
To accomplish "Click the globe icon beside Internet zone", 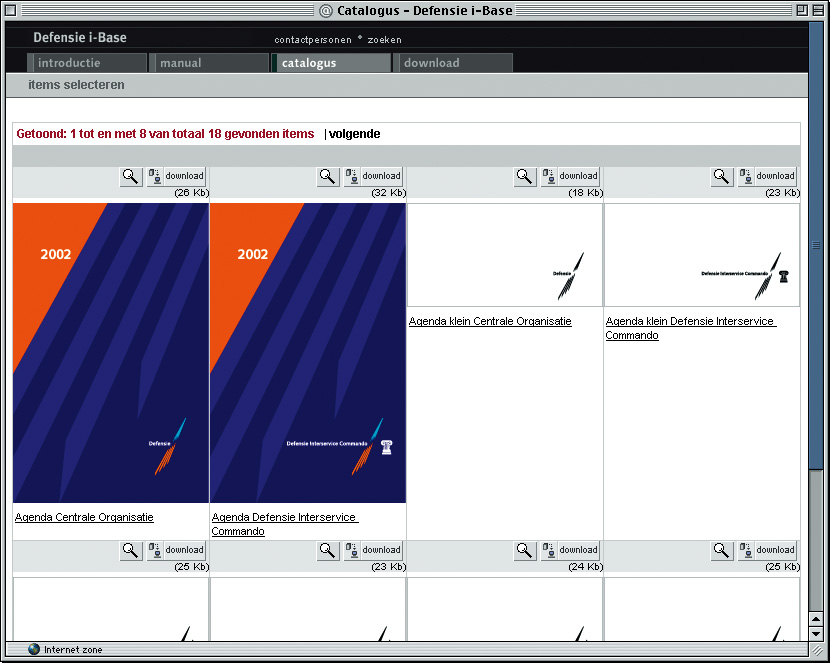I will point(34,649).
